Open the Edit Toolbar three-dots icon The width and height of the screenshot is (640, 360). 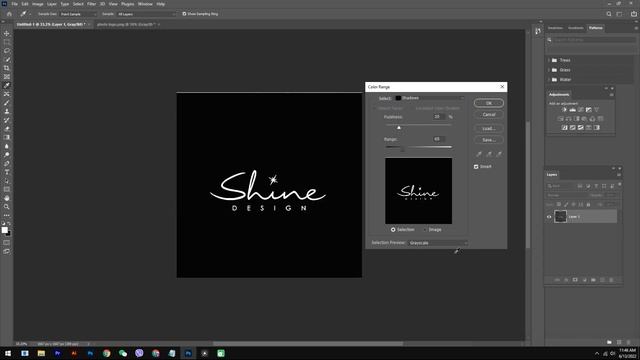(x=7, y=215)
